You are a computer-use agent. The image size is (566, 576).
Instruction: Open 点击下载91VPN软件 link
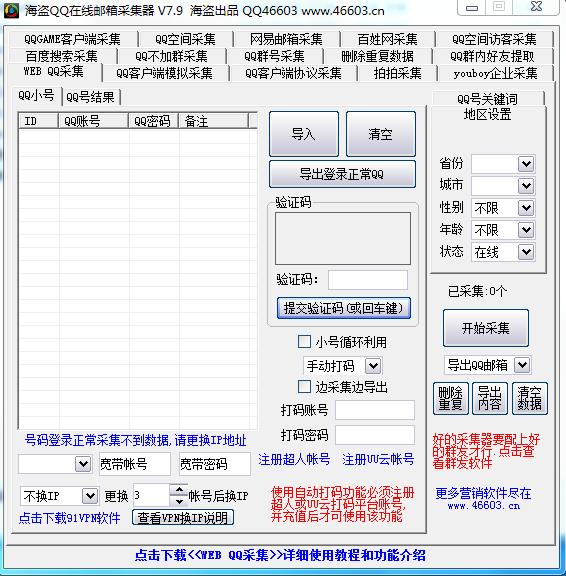pos(69,518)
